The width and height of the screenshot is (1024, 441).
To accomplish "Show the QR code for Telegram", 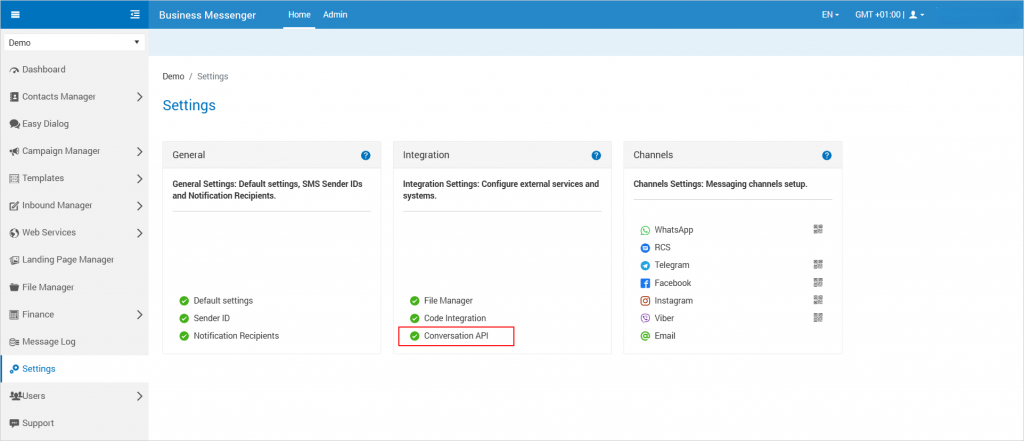I will pos(818,265).
